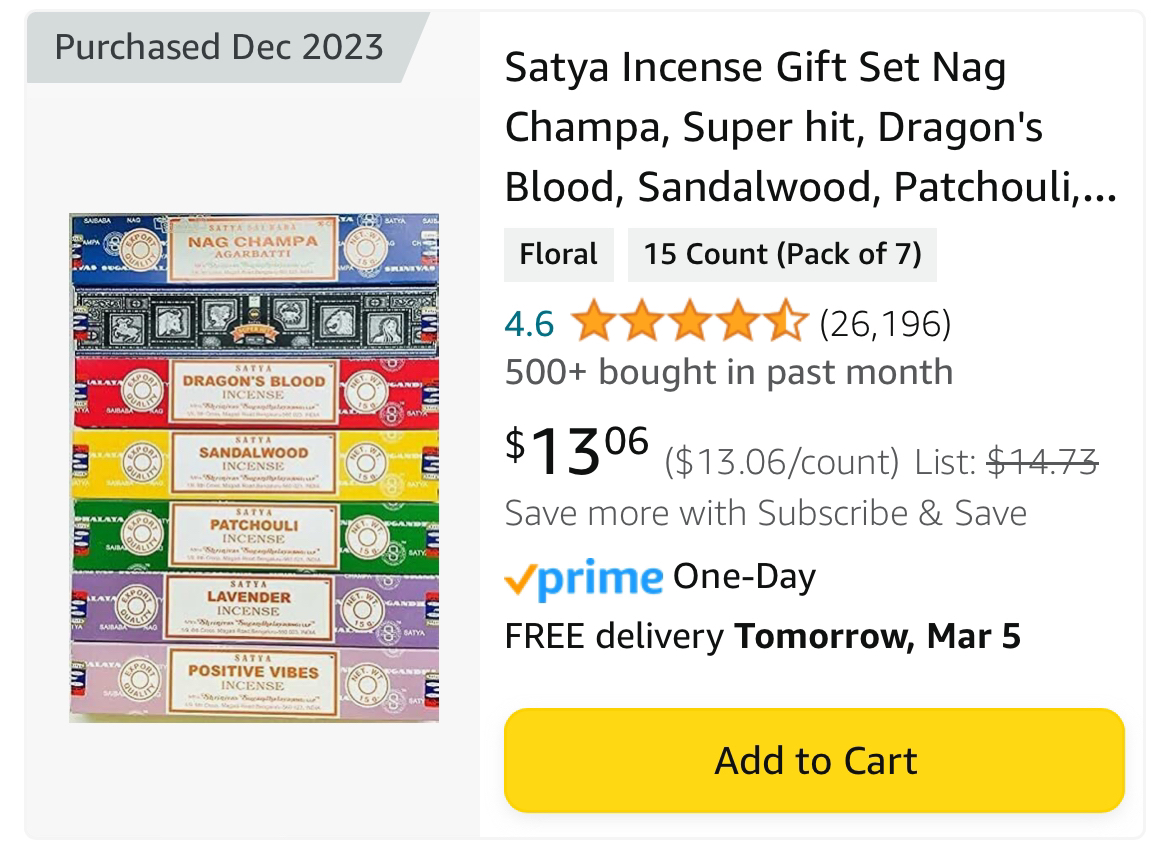Click the 500+ bought in past month text

point(729,371)
